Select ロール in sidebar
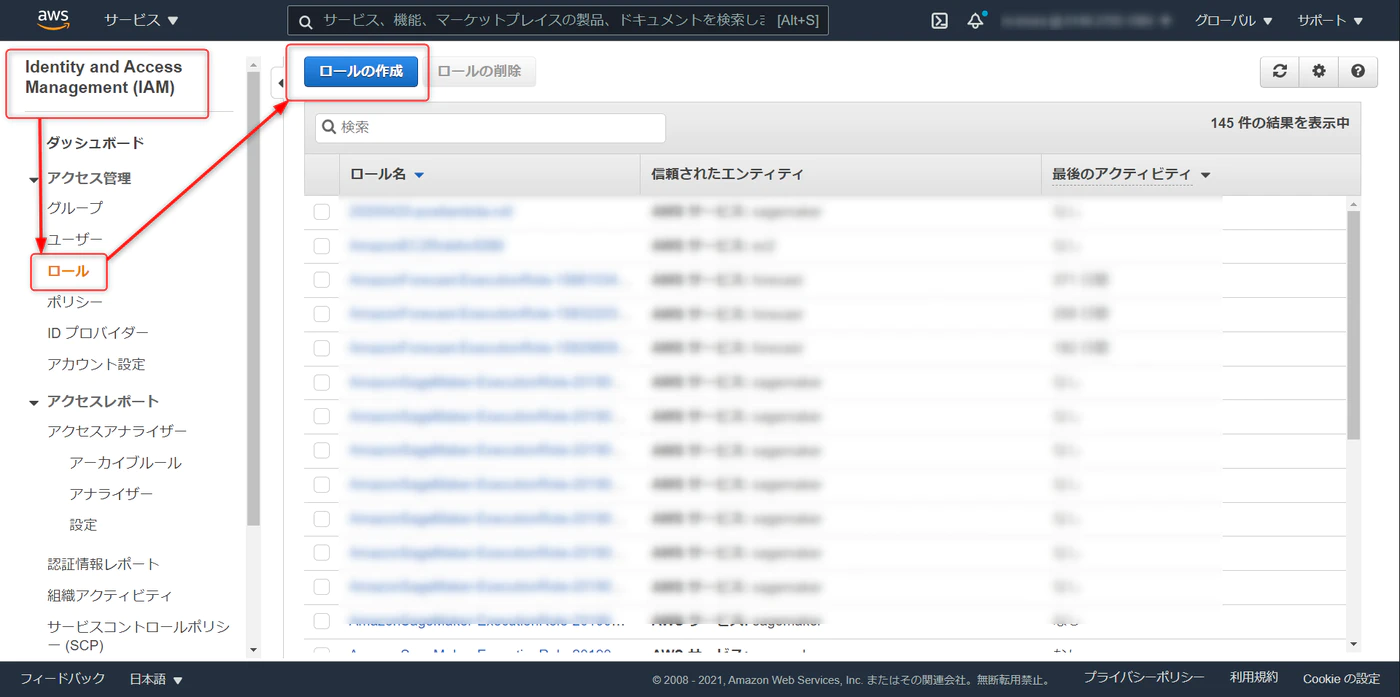The height and width of the screenshot is (697, 1400). 68,271
